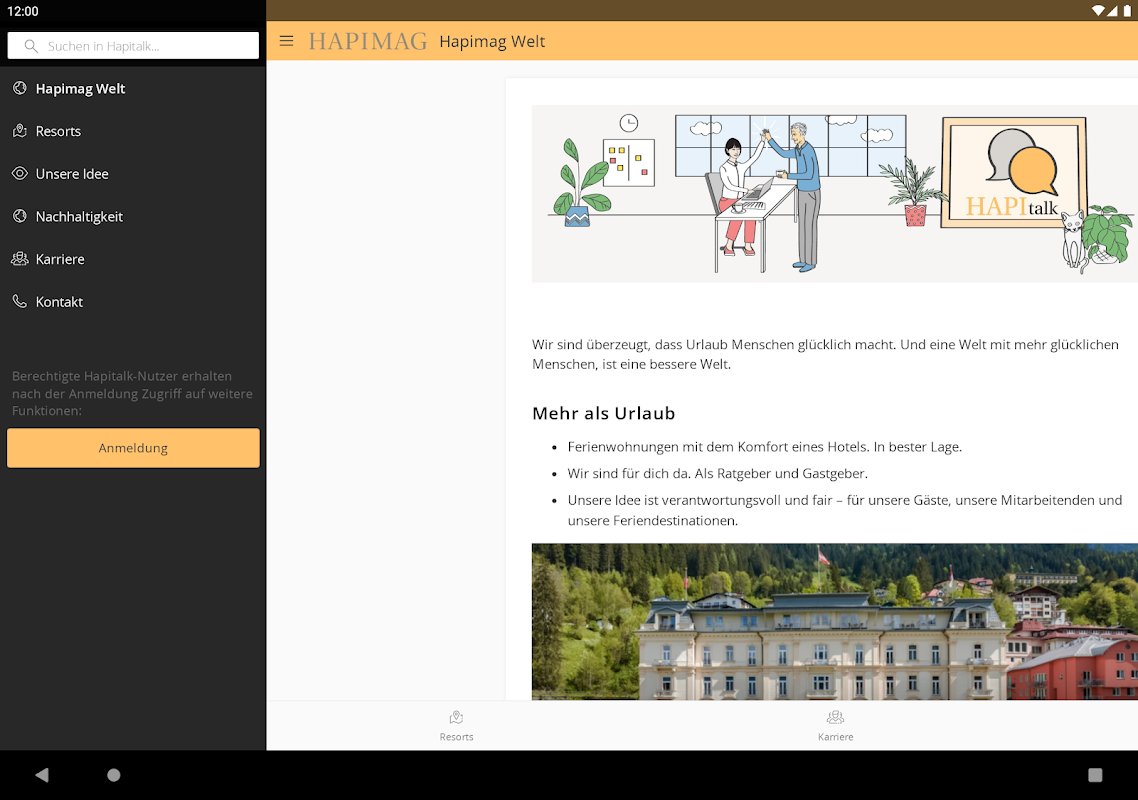
Task: Click the phone icon beside Kontakt
Action: pyautogui.click(x=20, y=301)
